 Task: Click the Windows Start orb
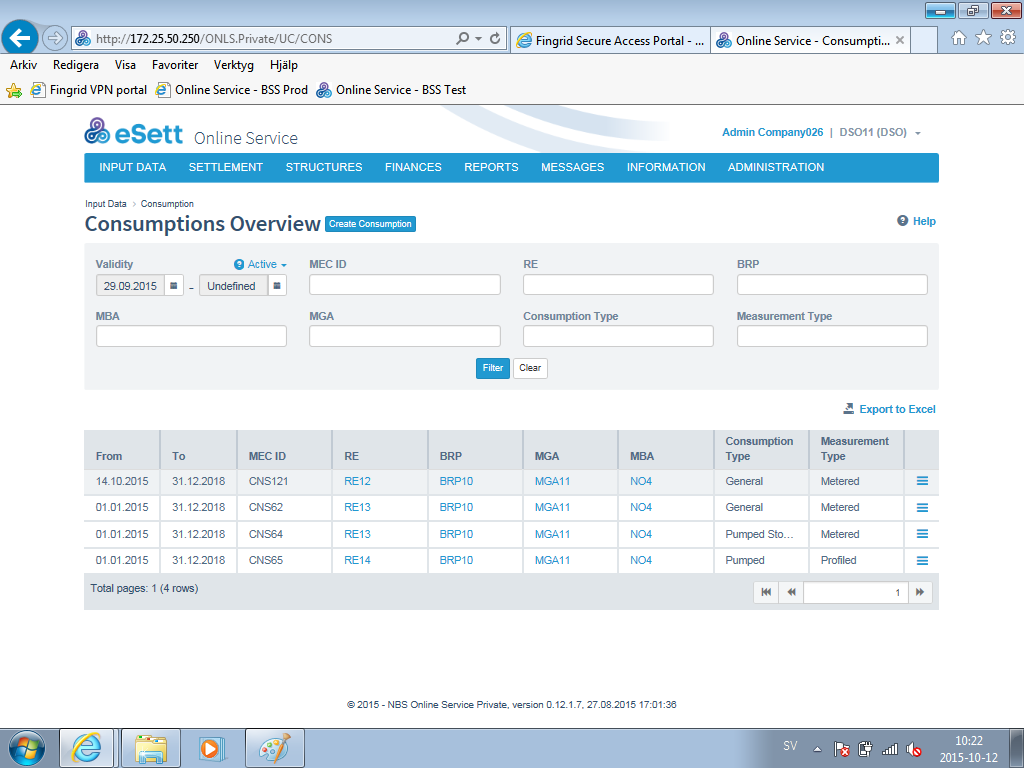point(27,748)
